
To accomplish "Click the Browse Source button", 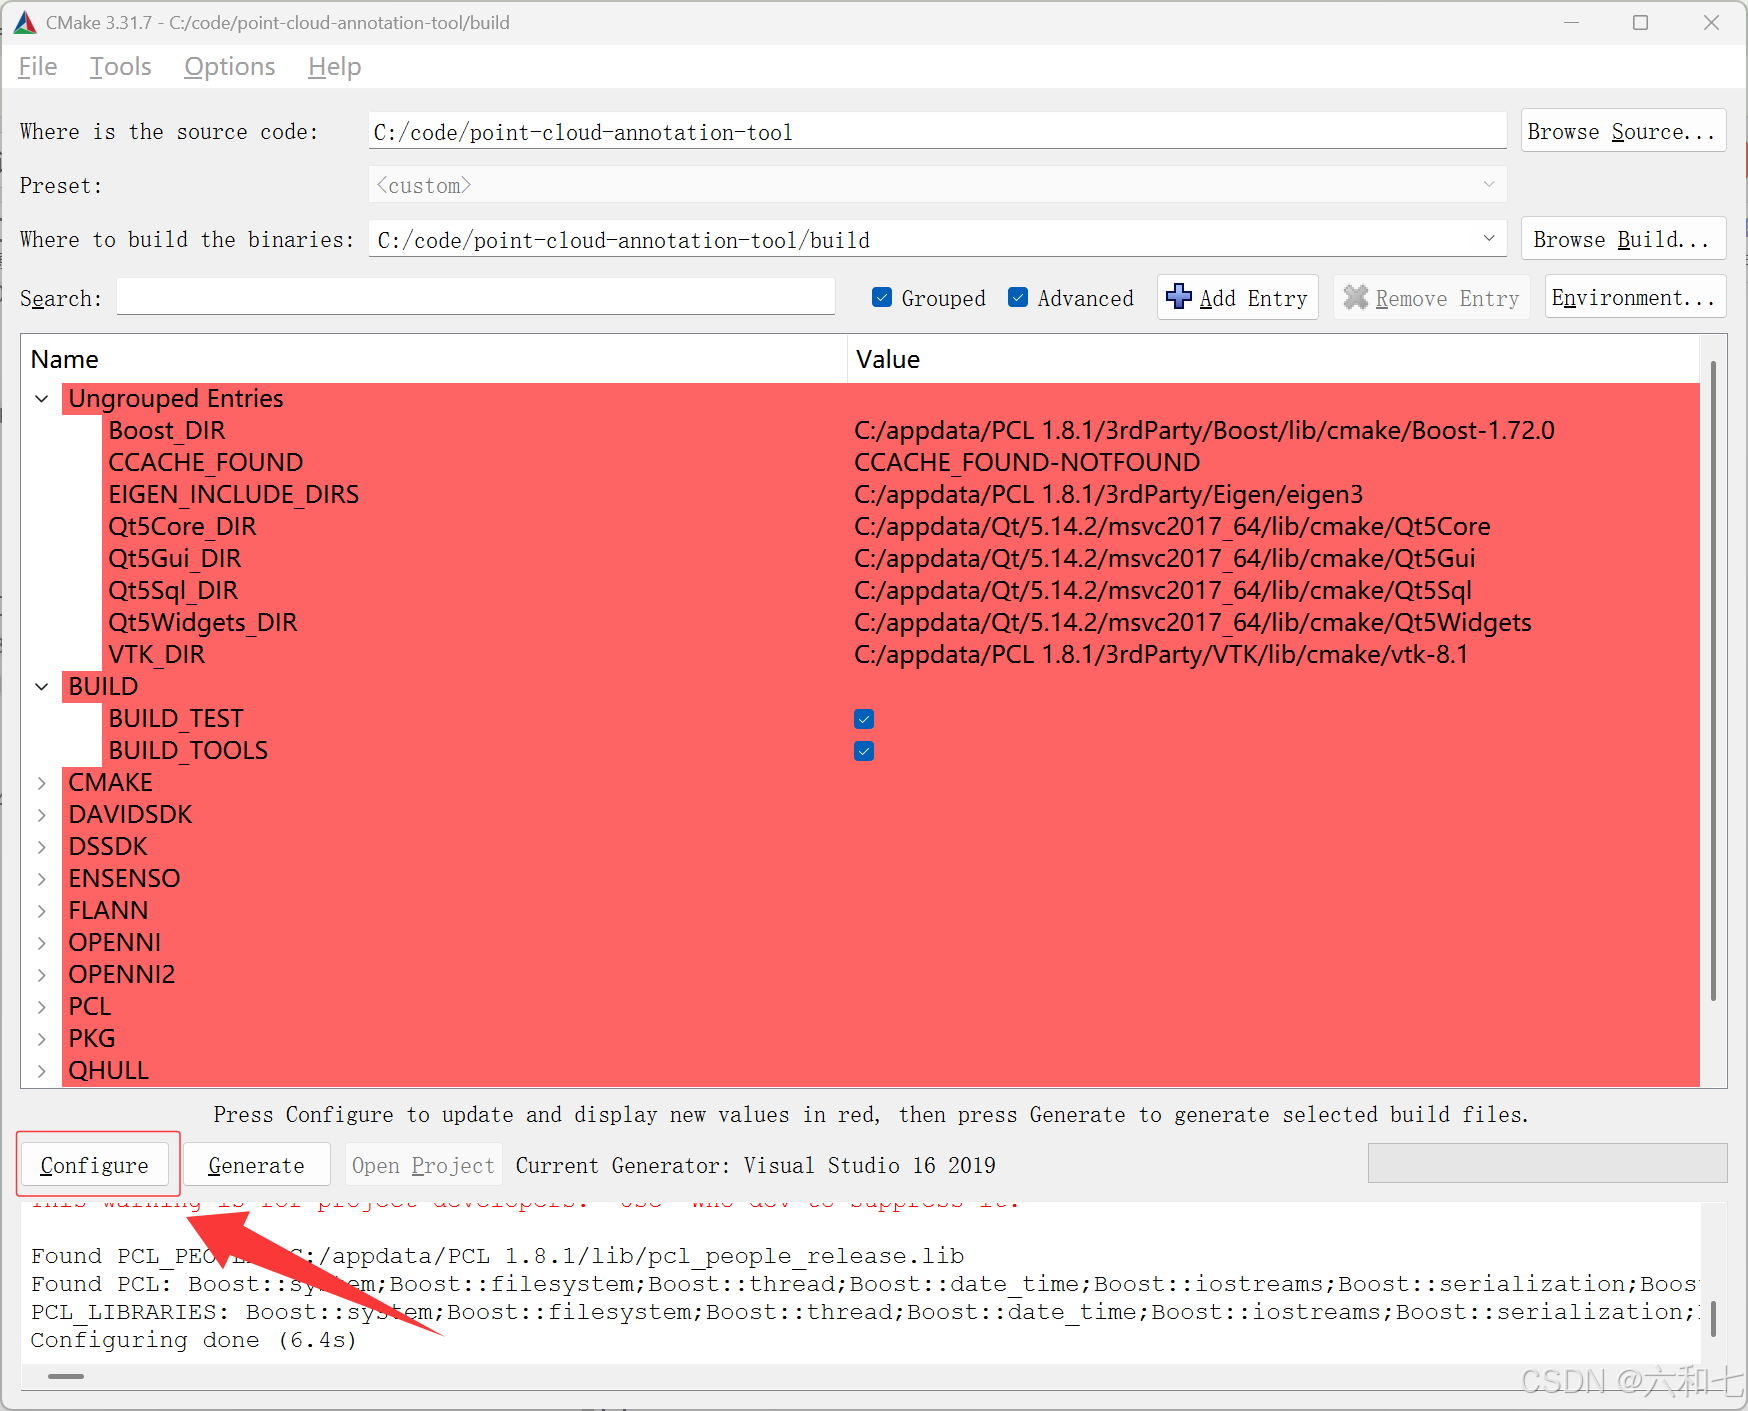I will (1623, 131).
